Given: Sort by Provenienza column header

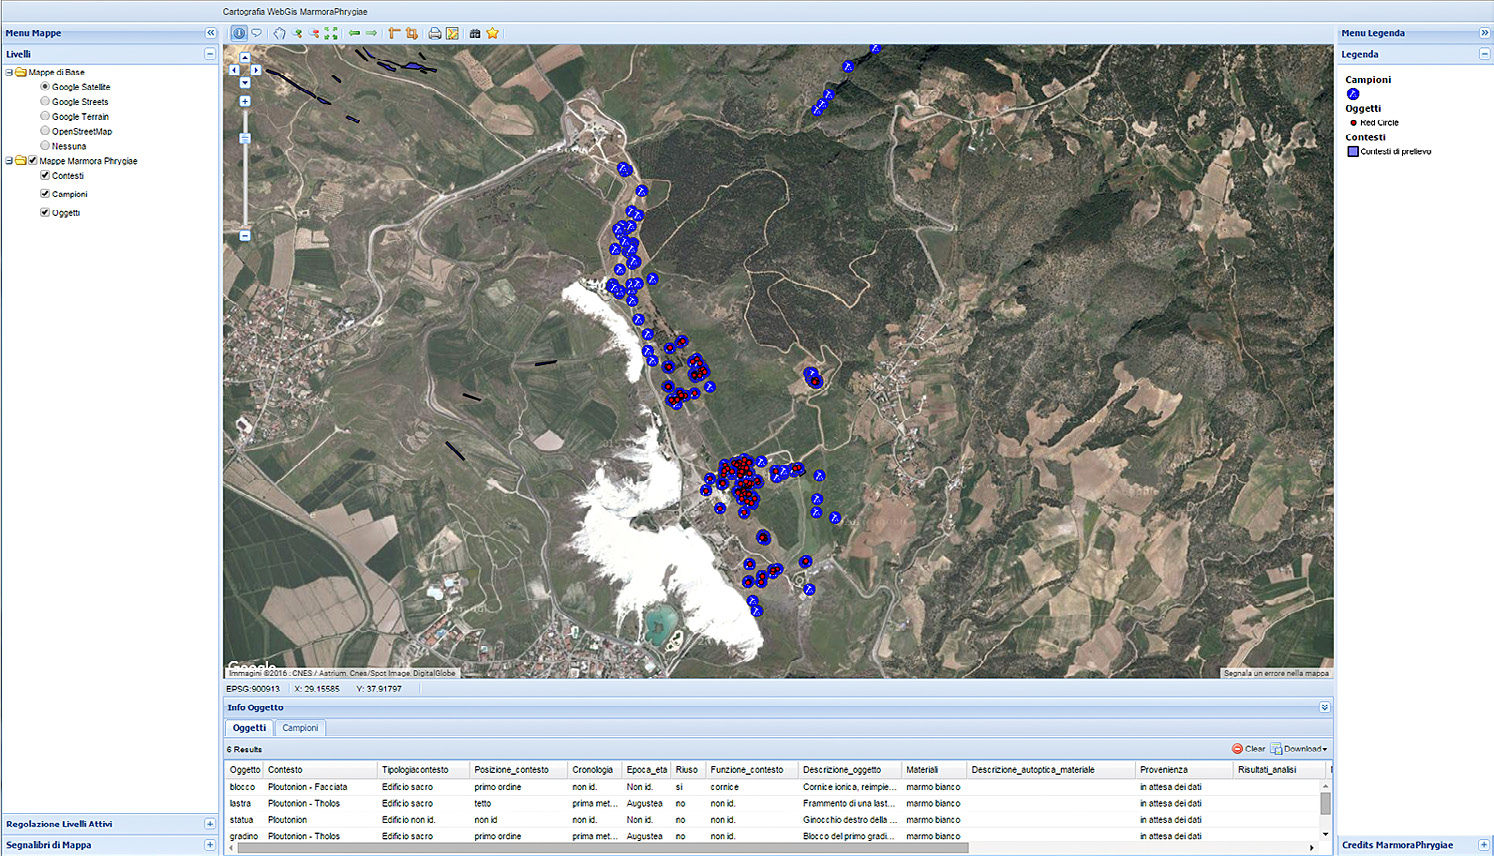Looking at the screenshot, I should tap(1185, 770).
